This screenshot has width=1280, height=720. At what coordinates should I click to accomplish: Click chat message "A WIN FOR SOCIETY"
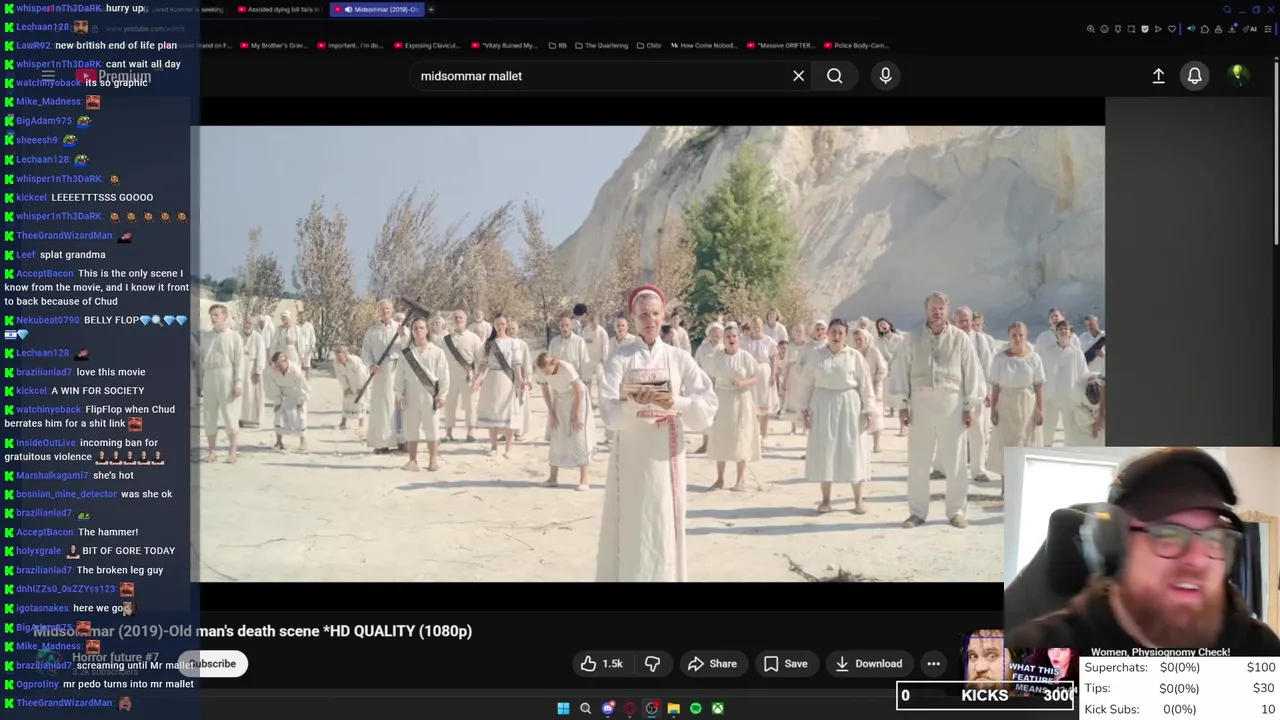(97, 390)
